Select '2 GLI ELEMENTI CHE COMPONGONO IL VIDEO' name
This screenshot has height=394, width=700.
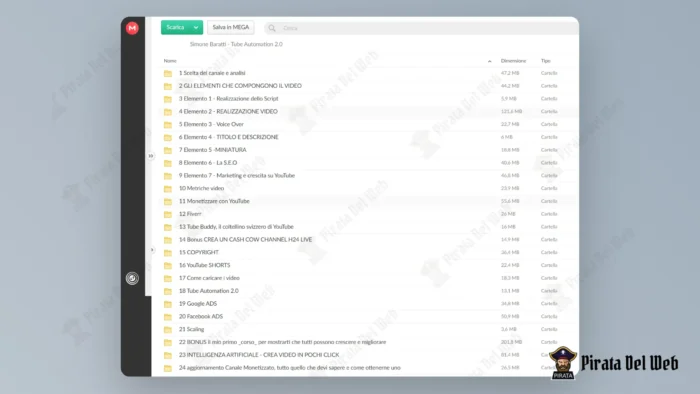tap(240, 86)
